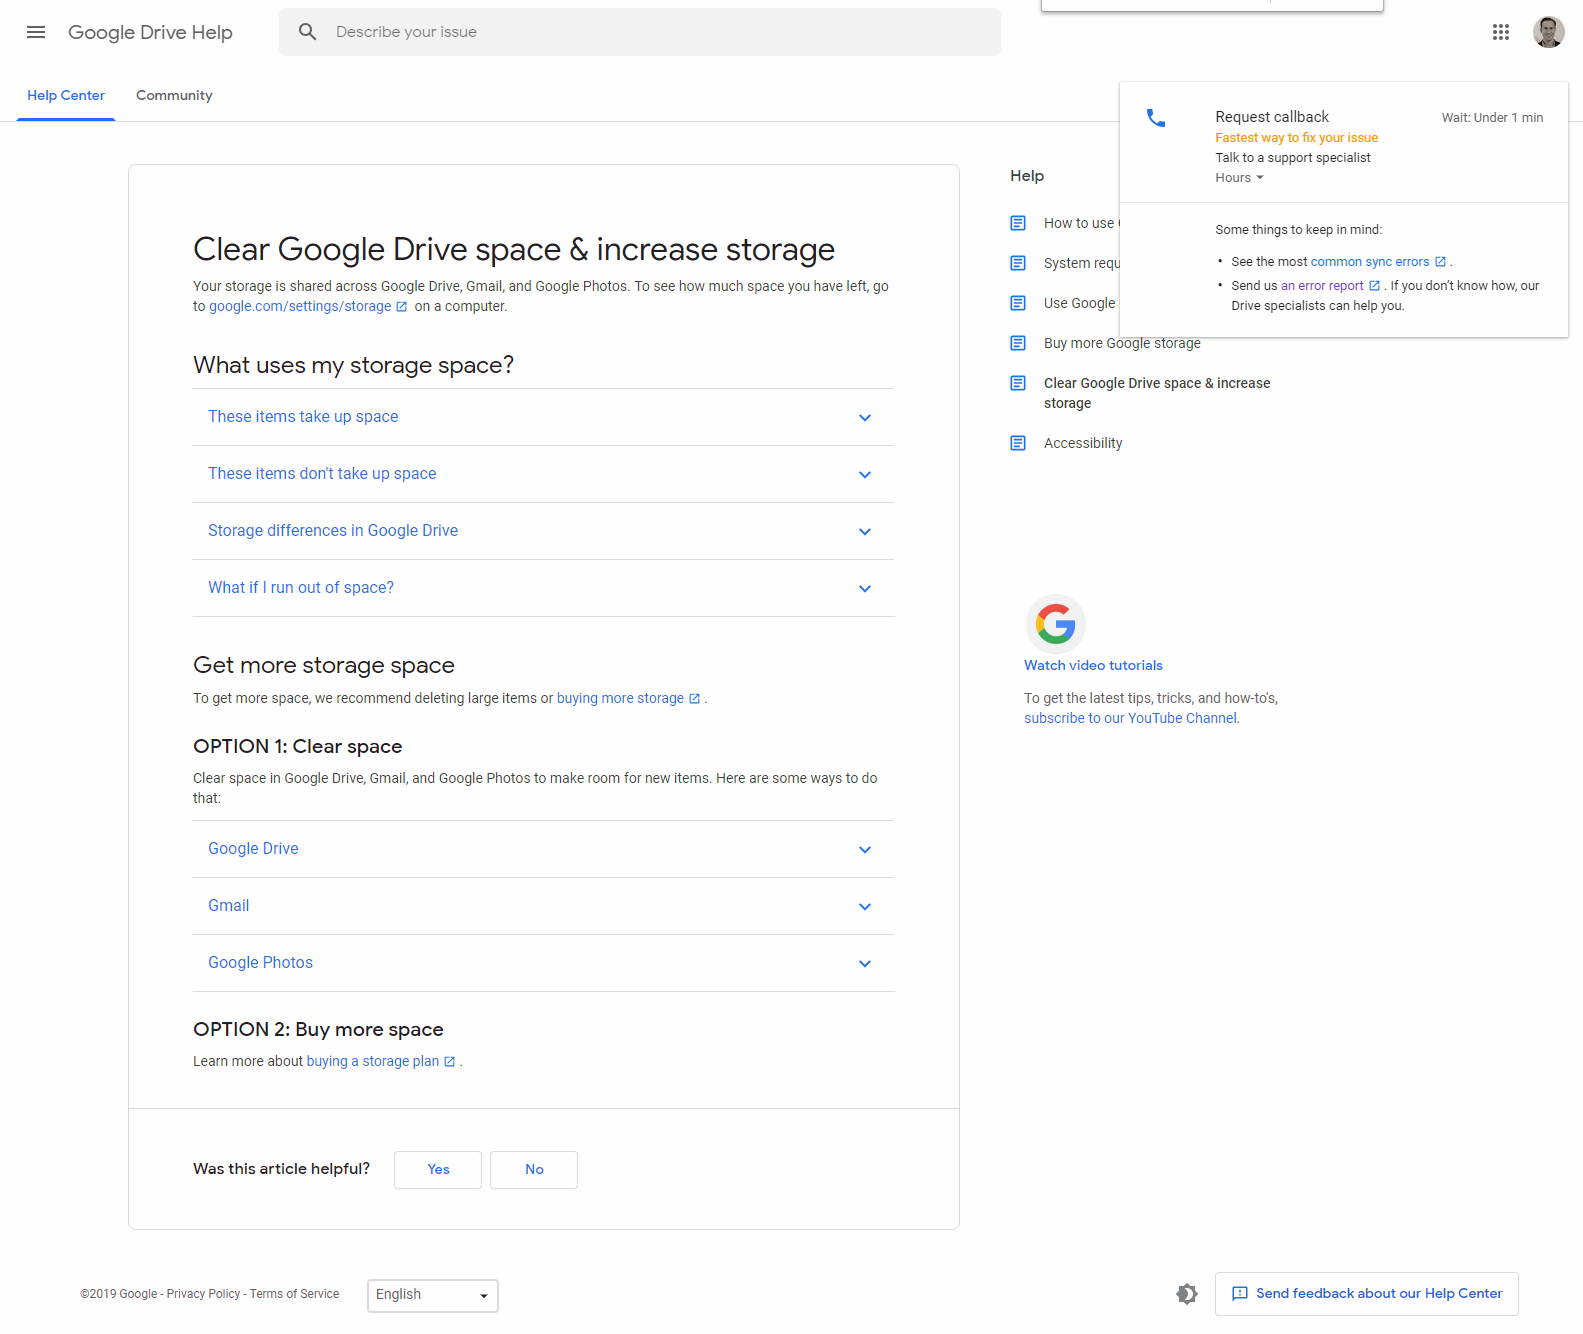This screenshot has width=1583, height=1334.
Task: Open the common sync errors link
Action: (1370, 262)
